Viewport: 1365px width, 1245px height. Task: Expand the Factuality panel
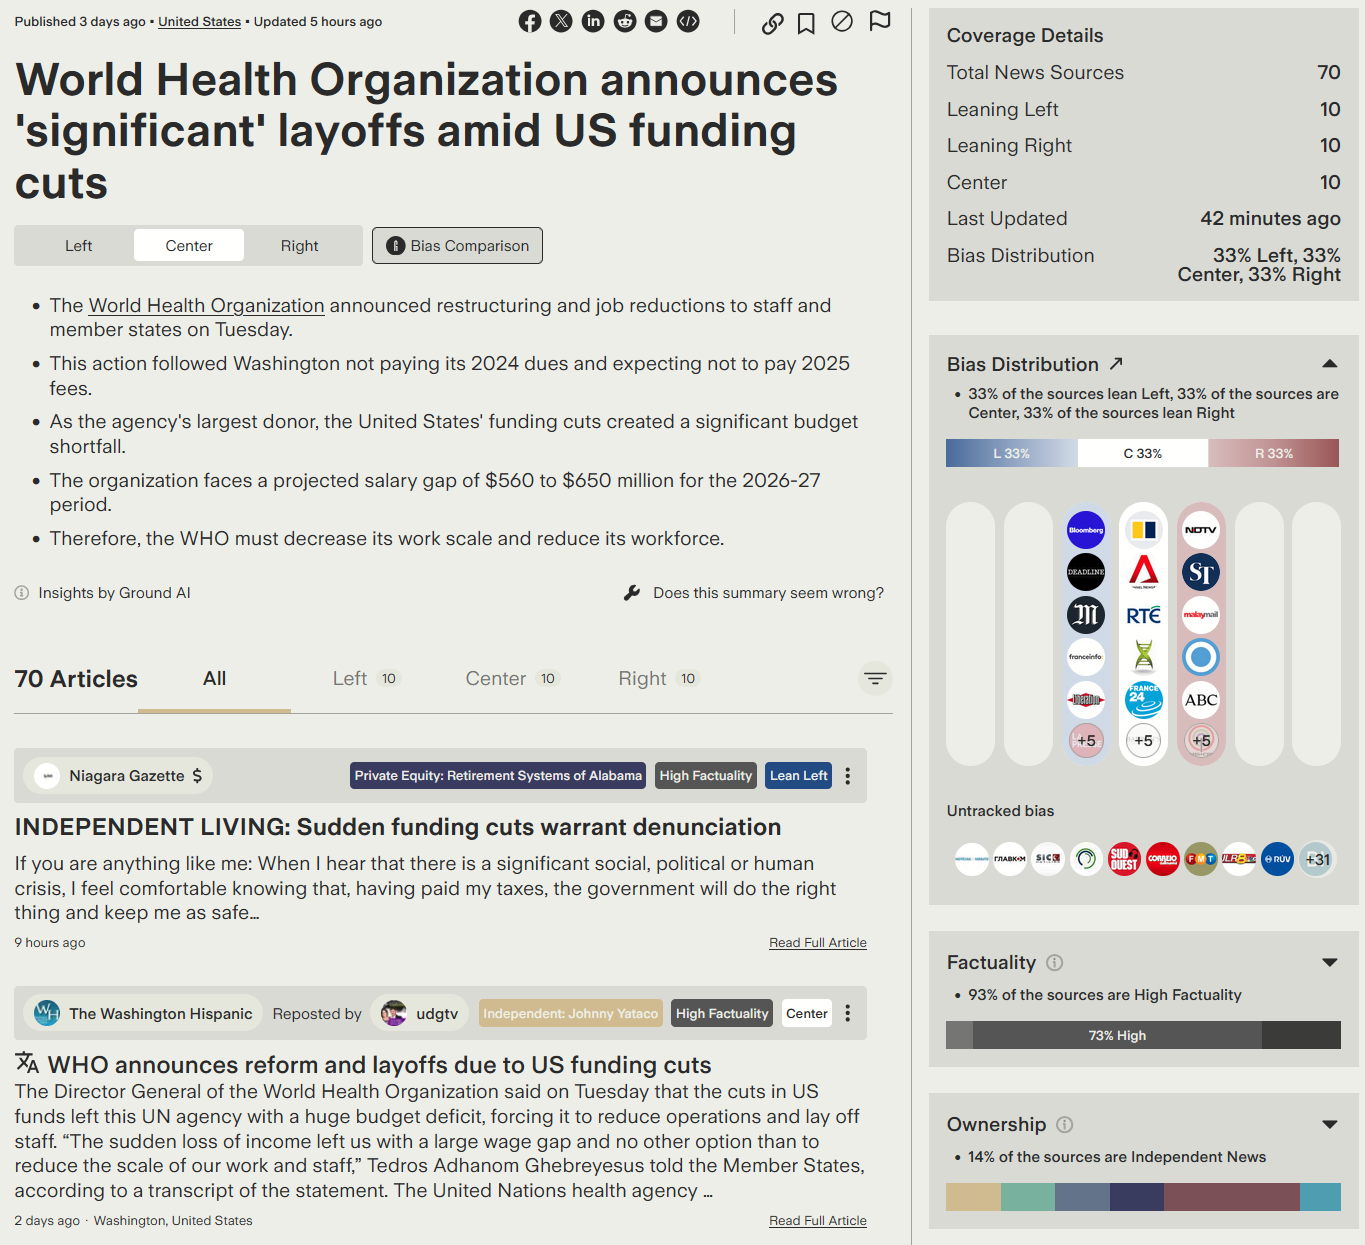[1330, 962]
